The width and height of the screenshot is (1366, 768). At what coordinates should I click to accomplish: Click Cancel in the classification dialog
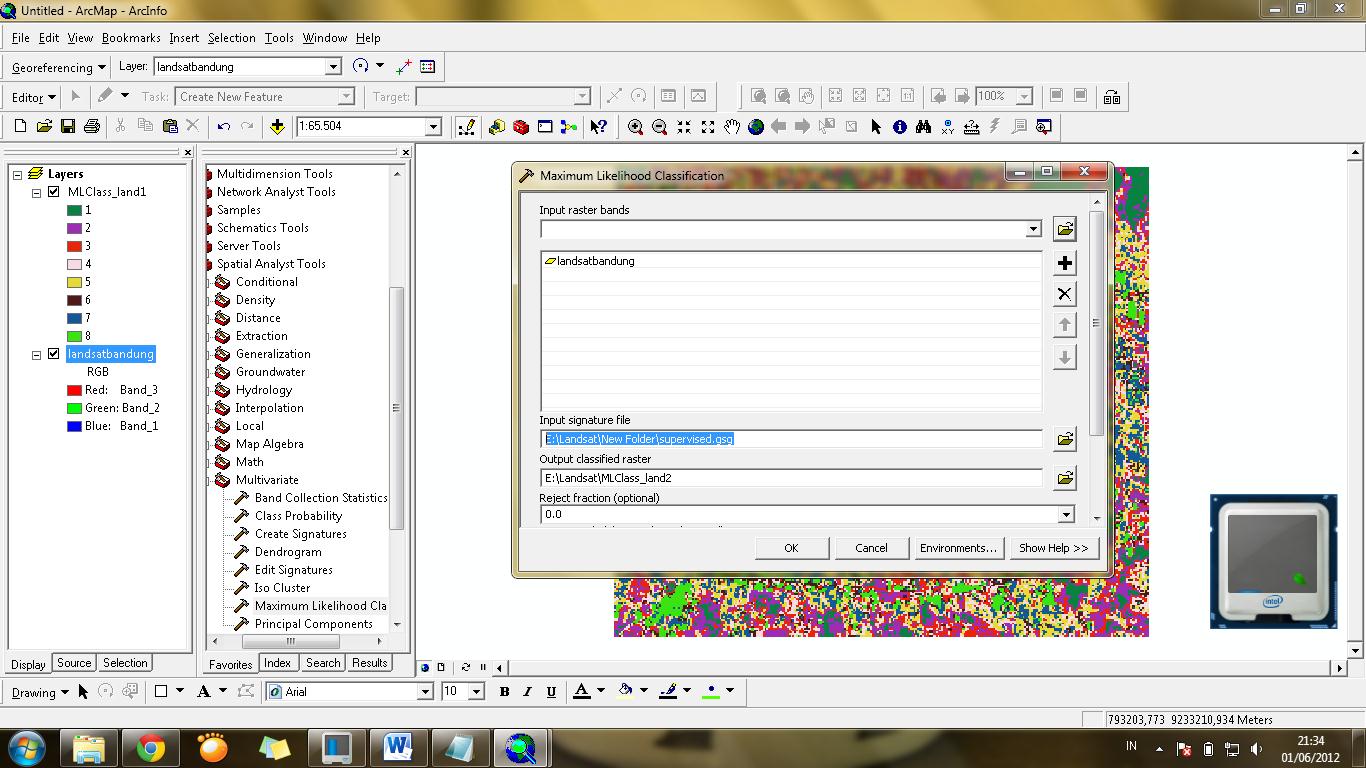point(871,548)
